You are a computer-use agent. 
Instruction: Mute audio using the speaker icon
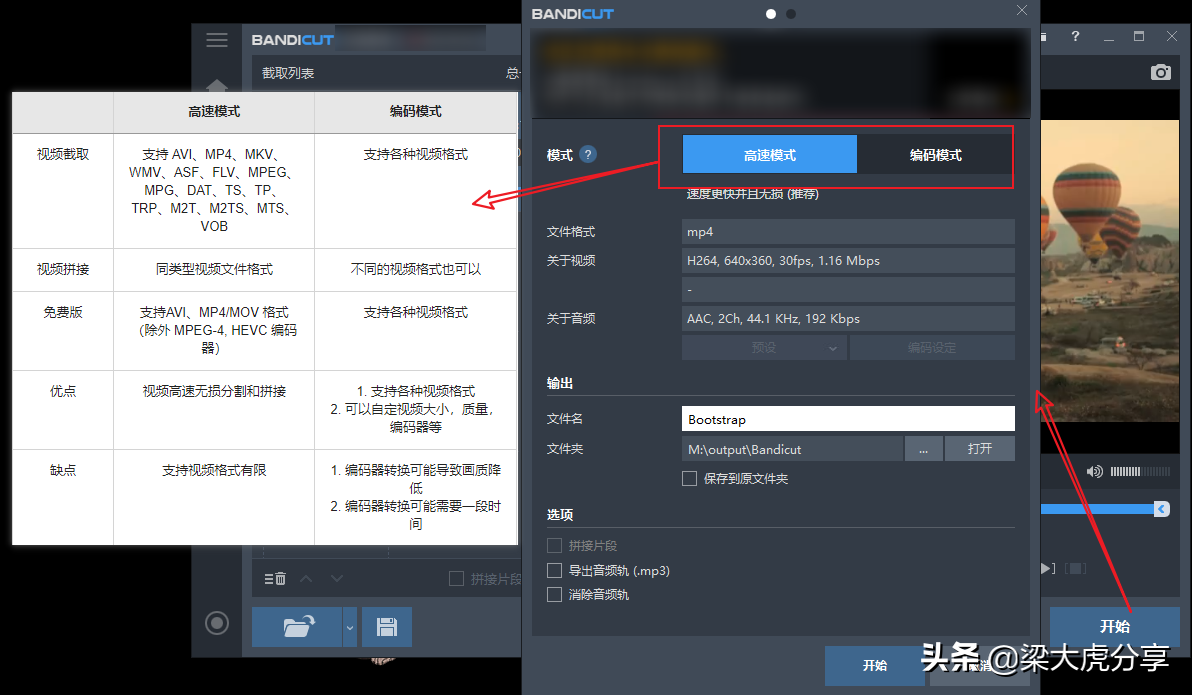click(1094, 471)
